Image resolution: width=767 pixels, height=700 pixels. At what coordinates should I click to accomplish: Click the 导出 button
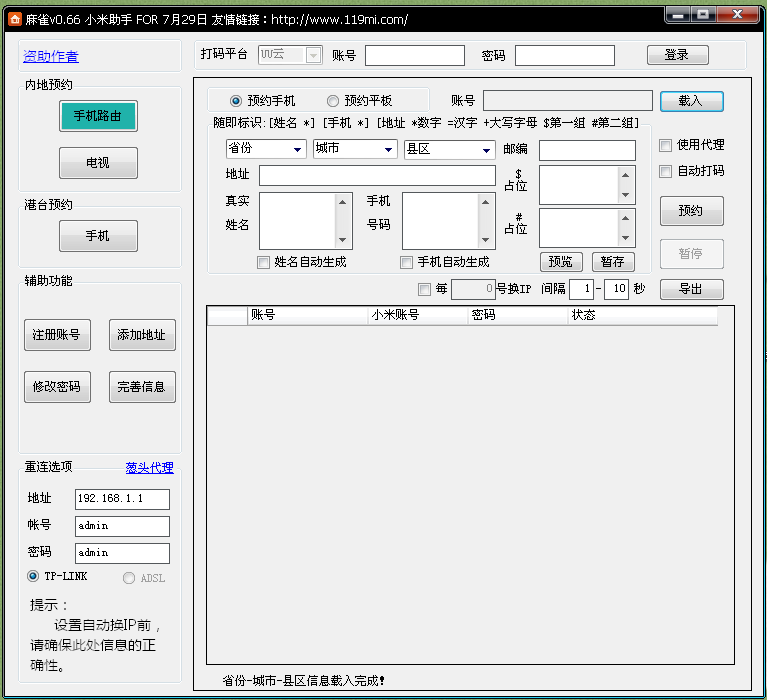pyautogui.click(x=691, y=289)
